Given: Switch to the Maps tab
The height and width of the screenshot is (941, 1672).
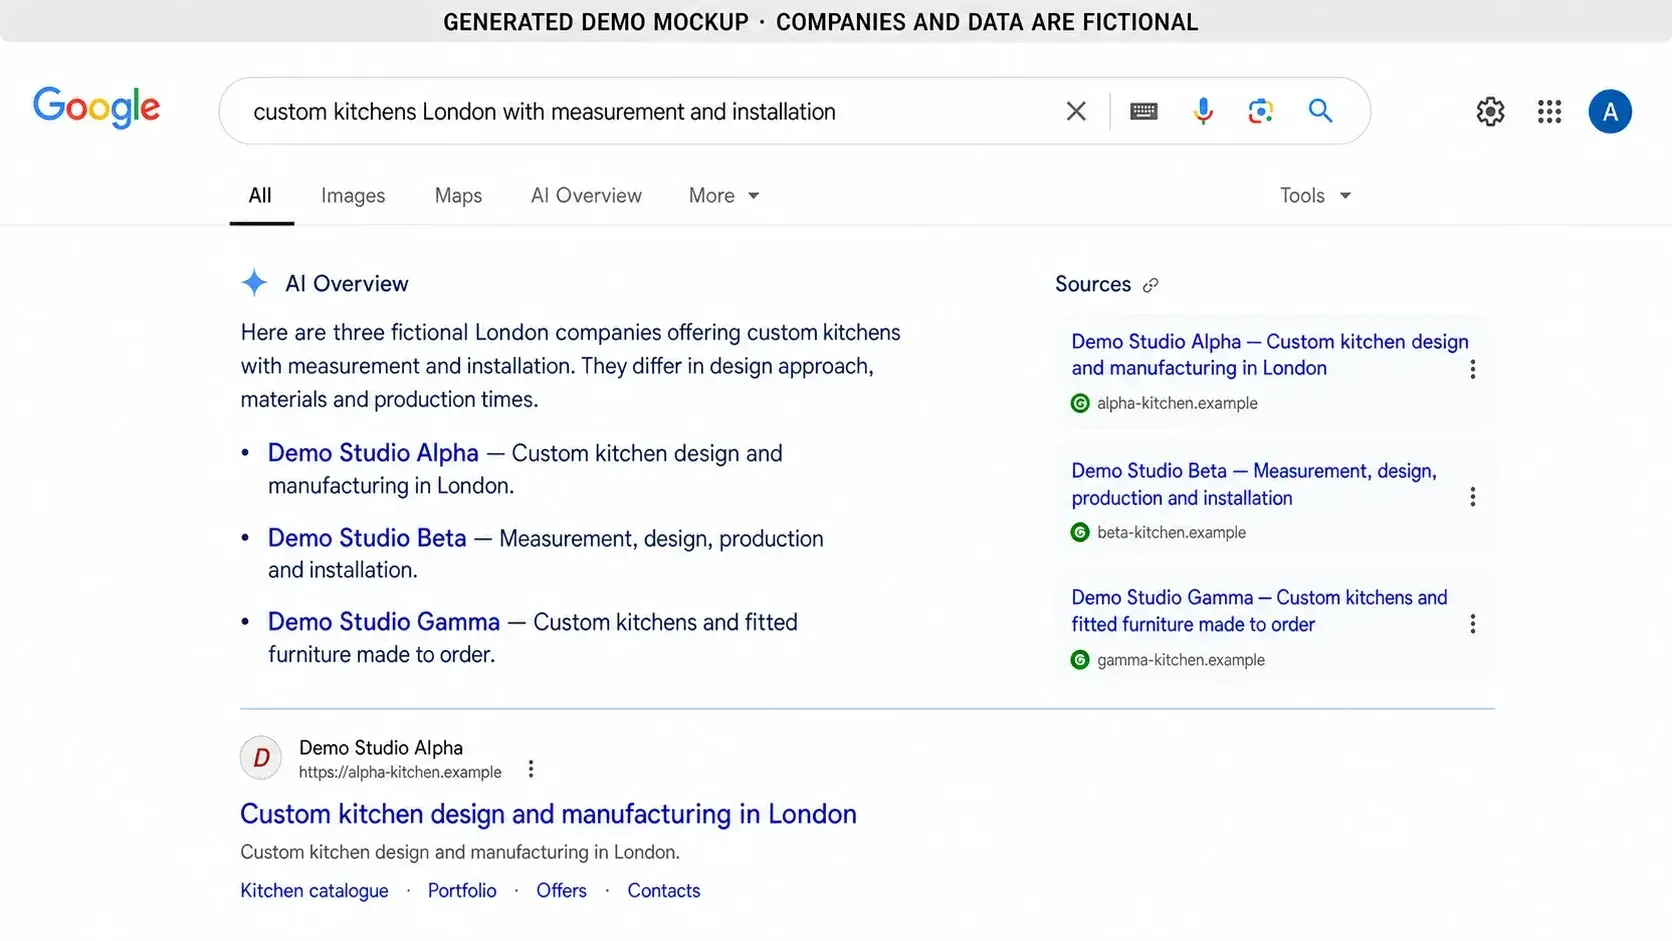Looking at the screenshot, I should (458, 195).
